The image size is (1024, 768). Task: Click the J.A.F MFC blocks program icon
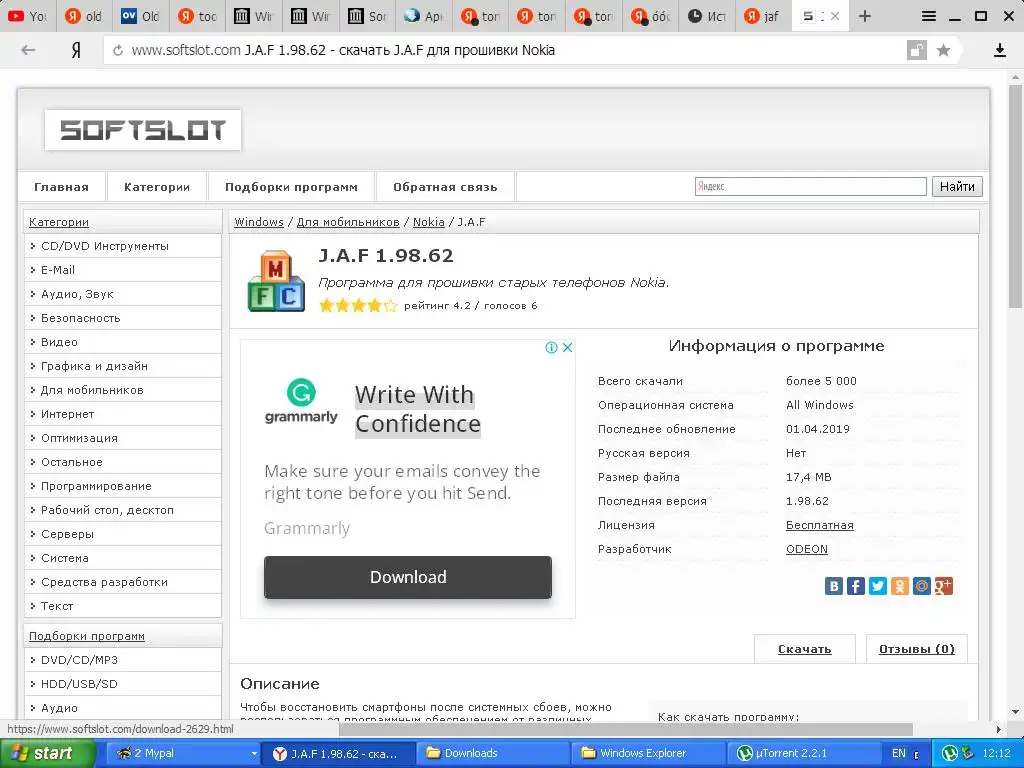(276, 281)
